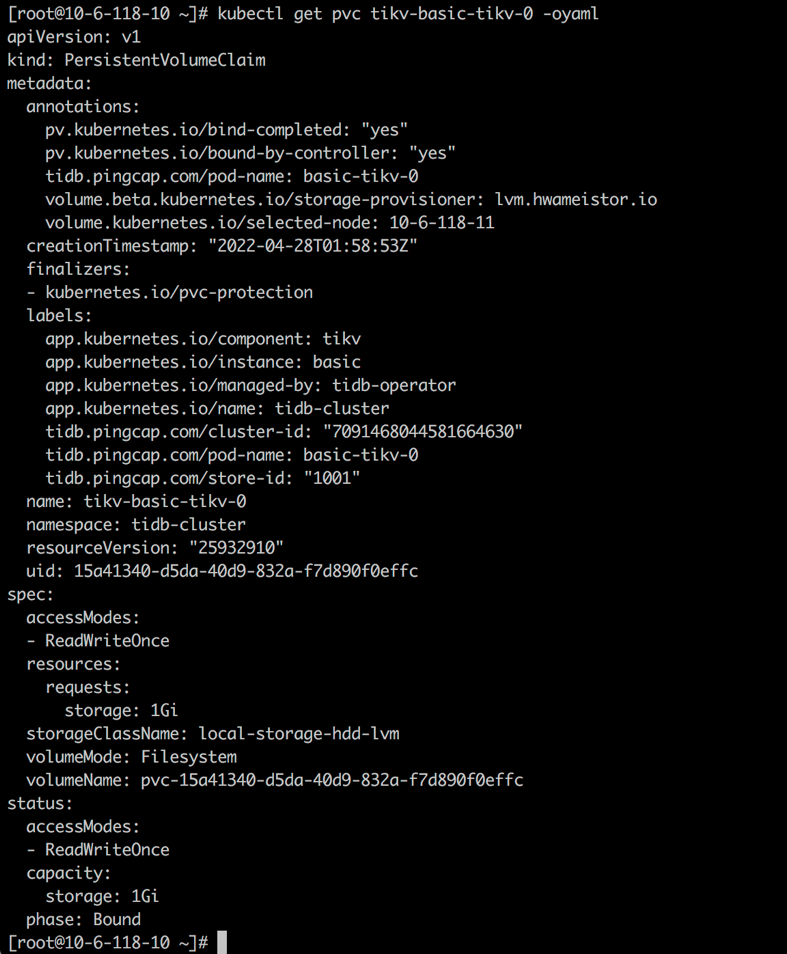
Task: Click the storage-provisioner value lvm.hwameistor.io
Action: click(x=576, y=199)
